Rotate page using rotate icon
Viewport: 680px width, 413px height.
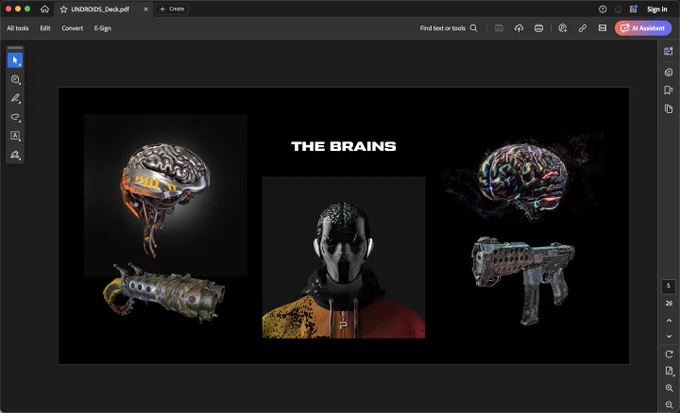pos(669,354)
